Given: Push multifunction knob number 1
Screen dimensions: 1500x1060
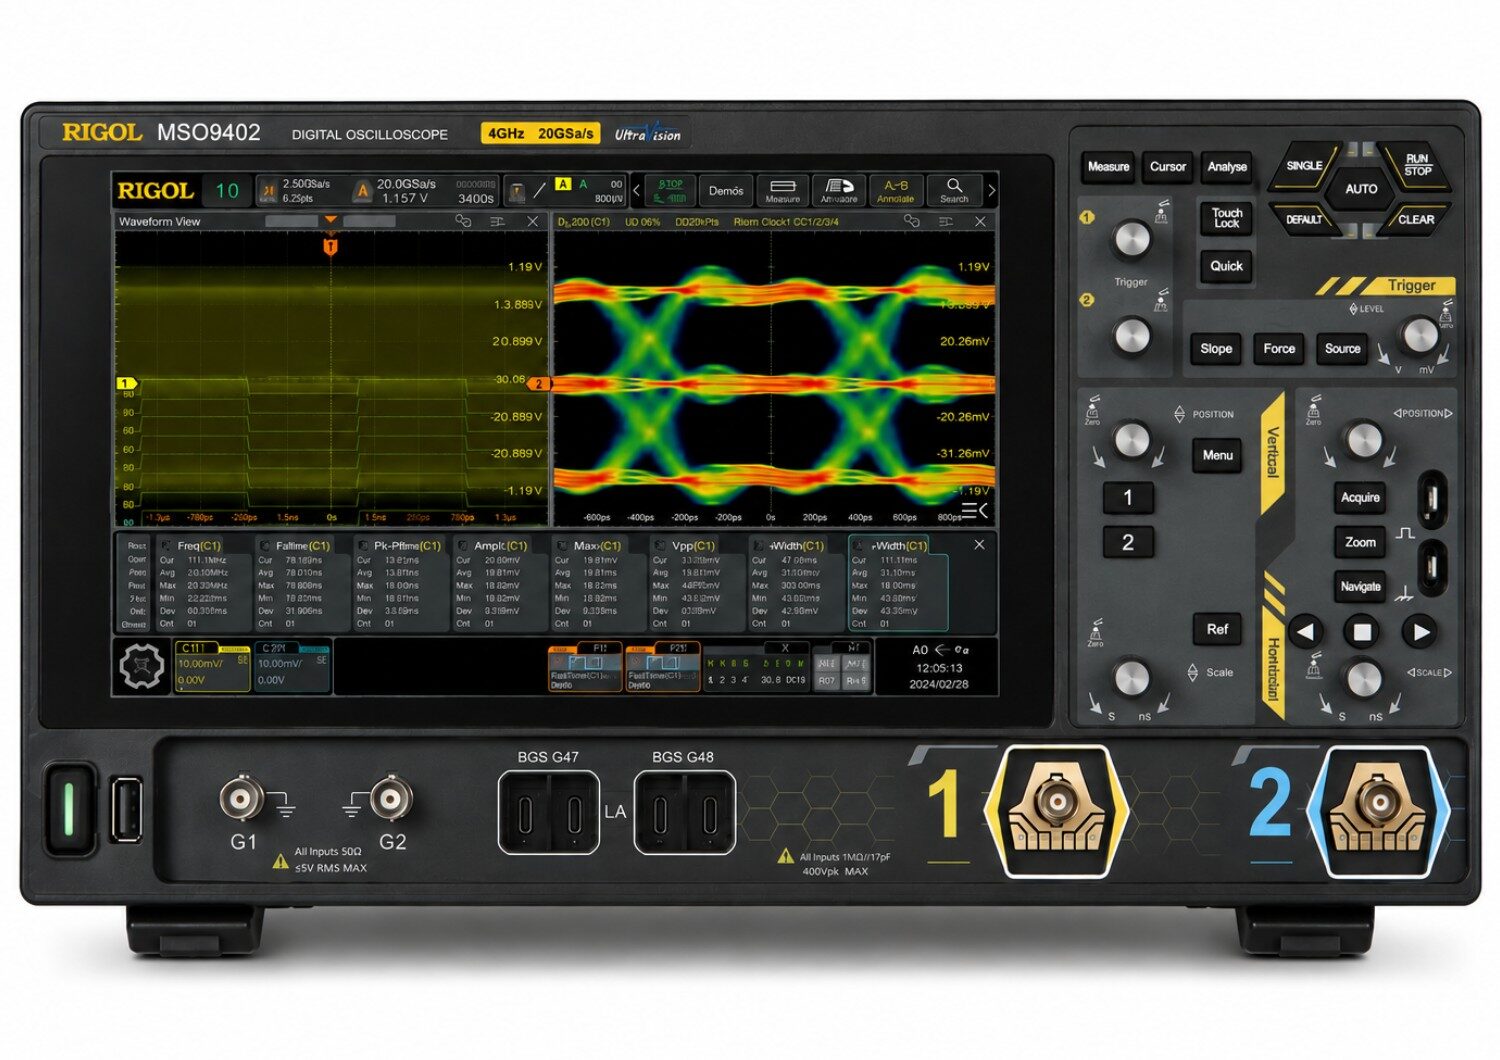Looking at the screenshot, I should 1132,239.
